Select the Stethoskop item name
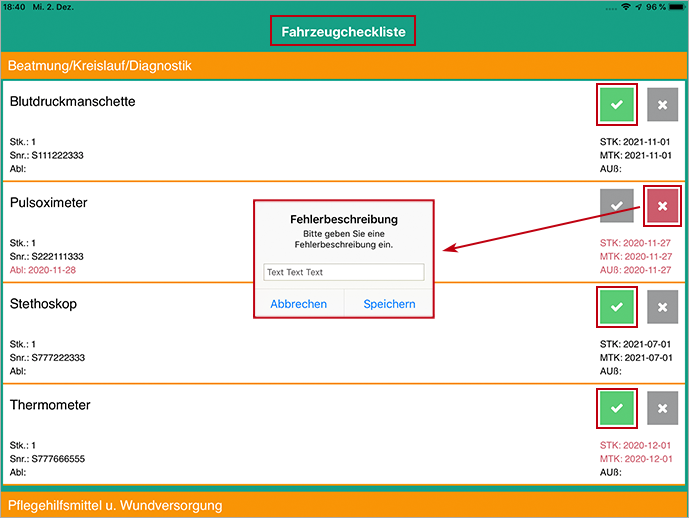This screenshot has width=689, height=518. point(43,304)
